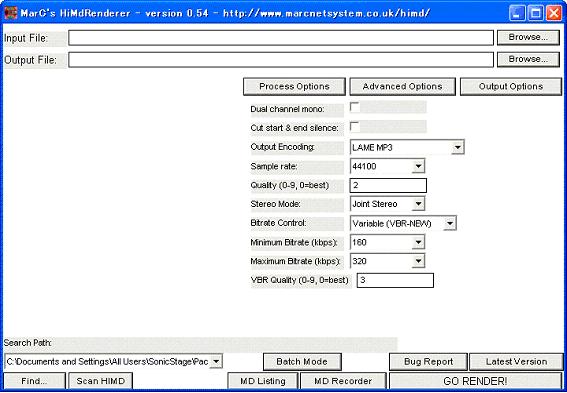
Task: Click the VBR Quality field showing 3
Action: coord(395,281)
